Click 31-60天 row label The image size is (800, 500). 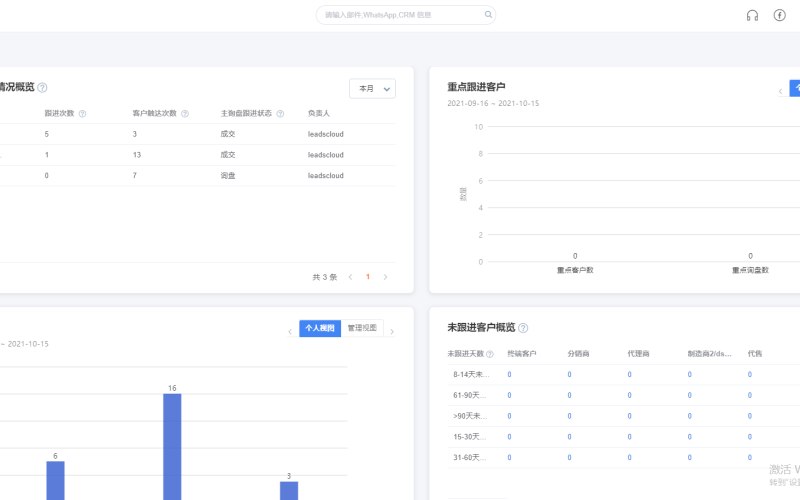[x=469, y=458]
